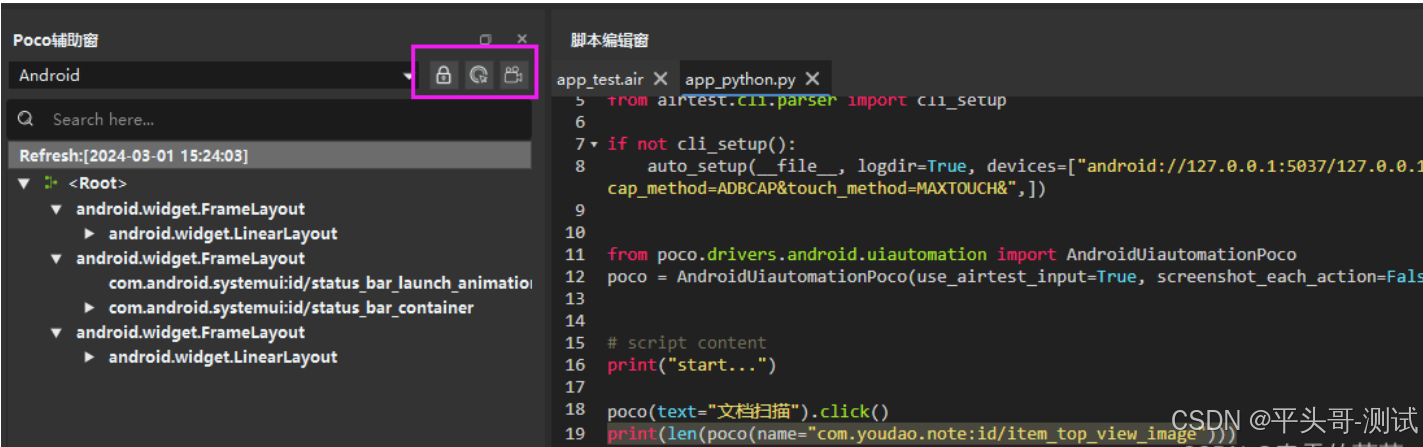Click cap_method=ADBCAP&touch_method=MAXTOUCH& text
Screen dimensions: 1423x447
click(x=826, y=188)
